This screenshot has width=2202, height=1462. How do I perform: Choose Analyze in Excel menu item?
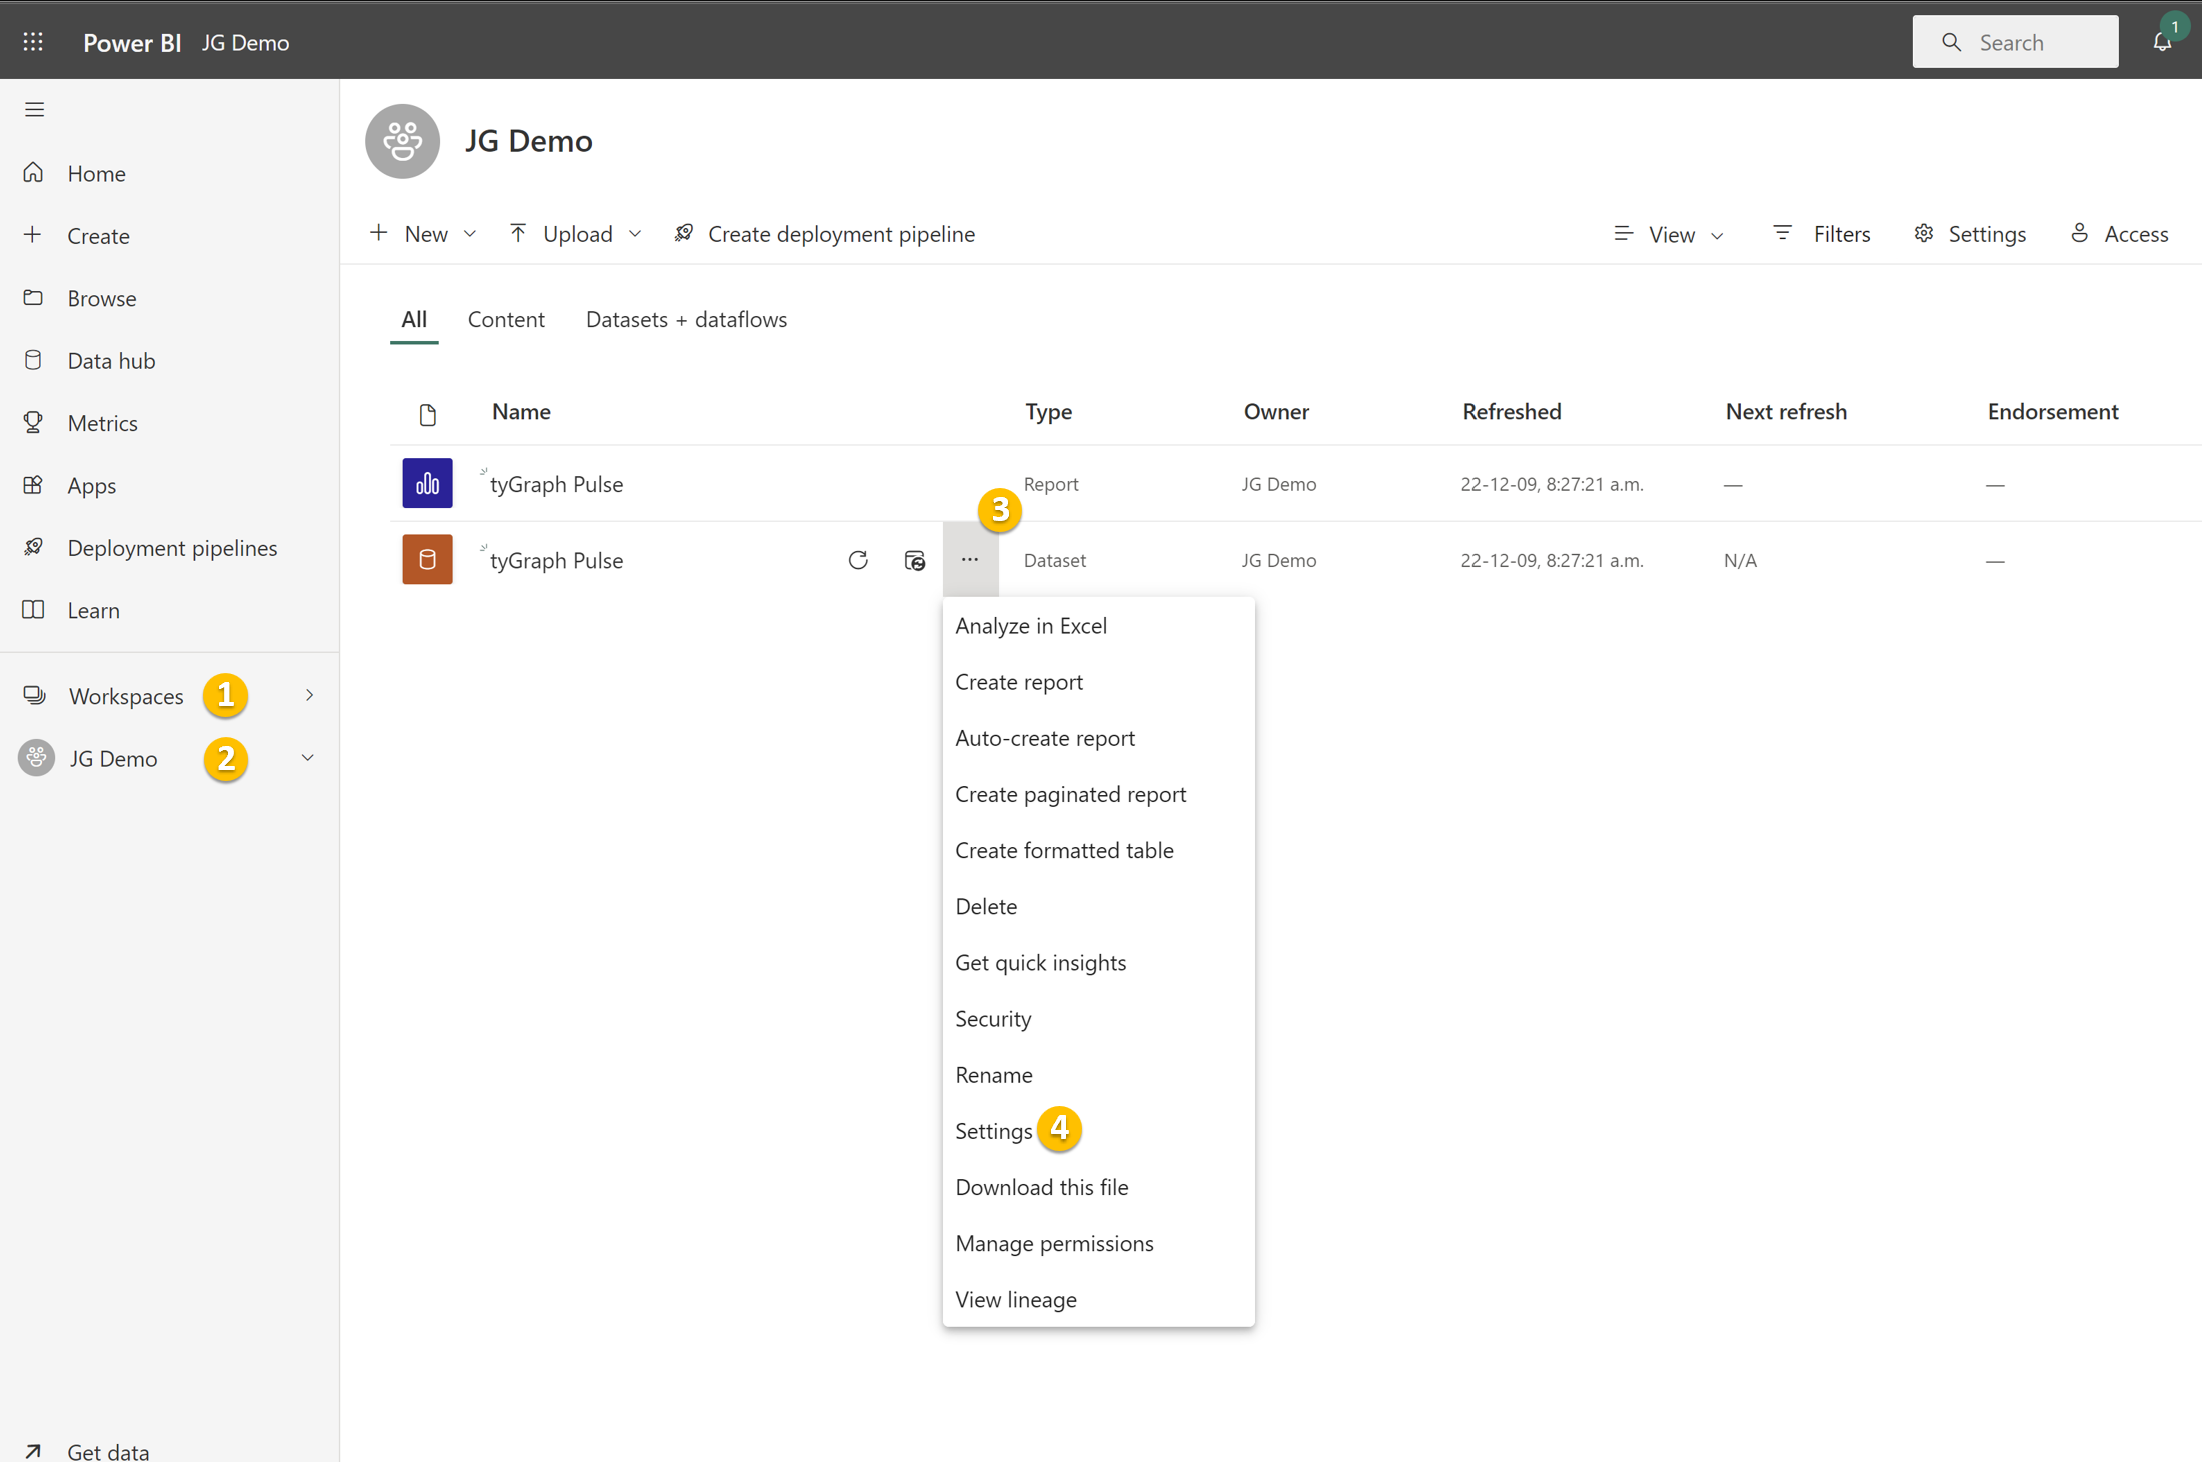point(1030,626)
